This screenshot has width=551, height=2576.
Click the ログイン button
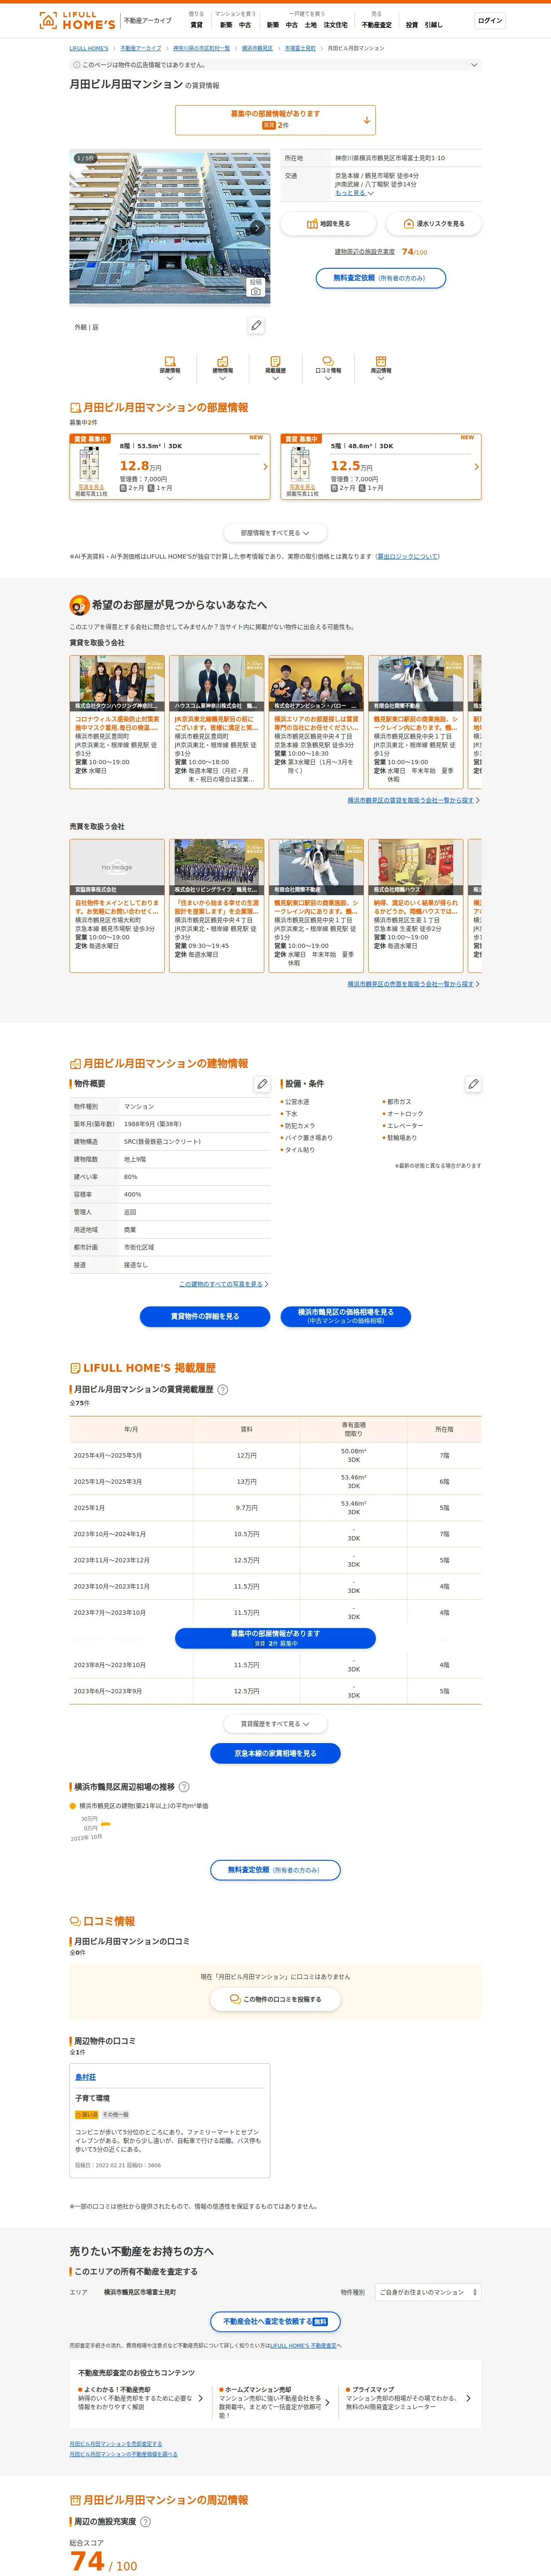pyautogui.click(x=490, y=20)
